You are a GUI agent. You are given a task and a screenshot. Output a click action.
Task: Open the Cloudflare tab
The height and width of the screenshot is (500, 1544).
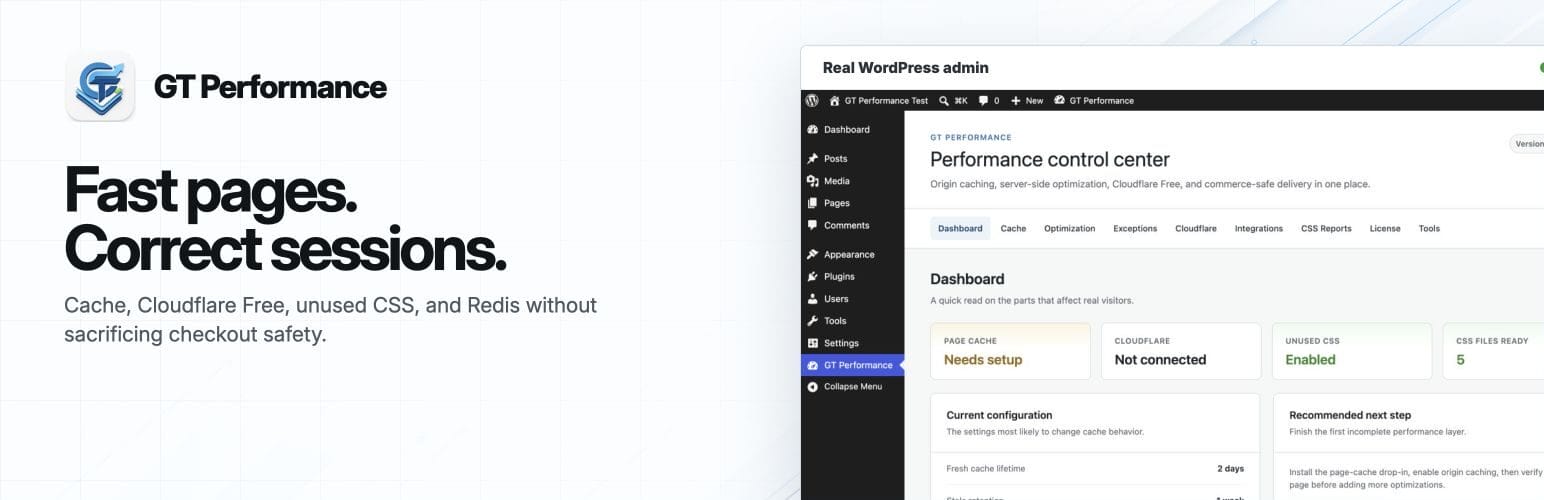1196,228
